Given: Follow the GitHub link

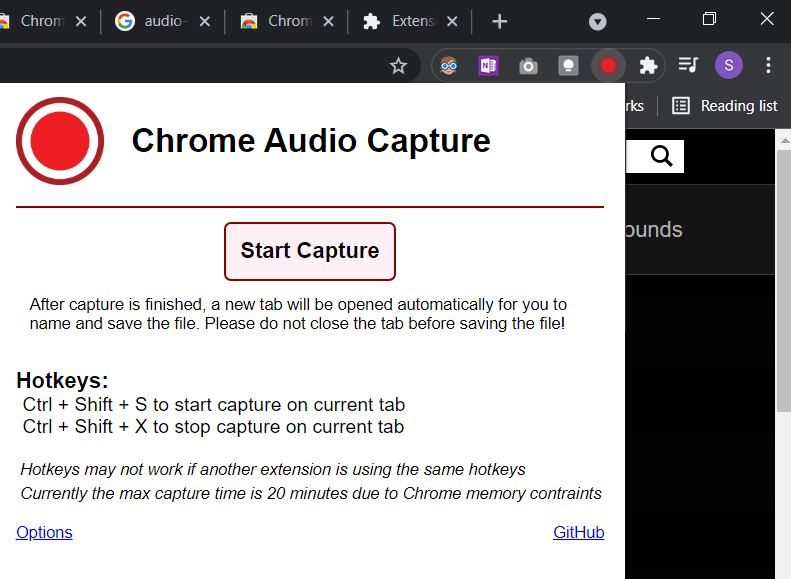Looking at the screenshot, I should click(x=578, y=532).
